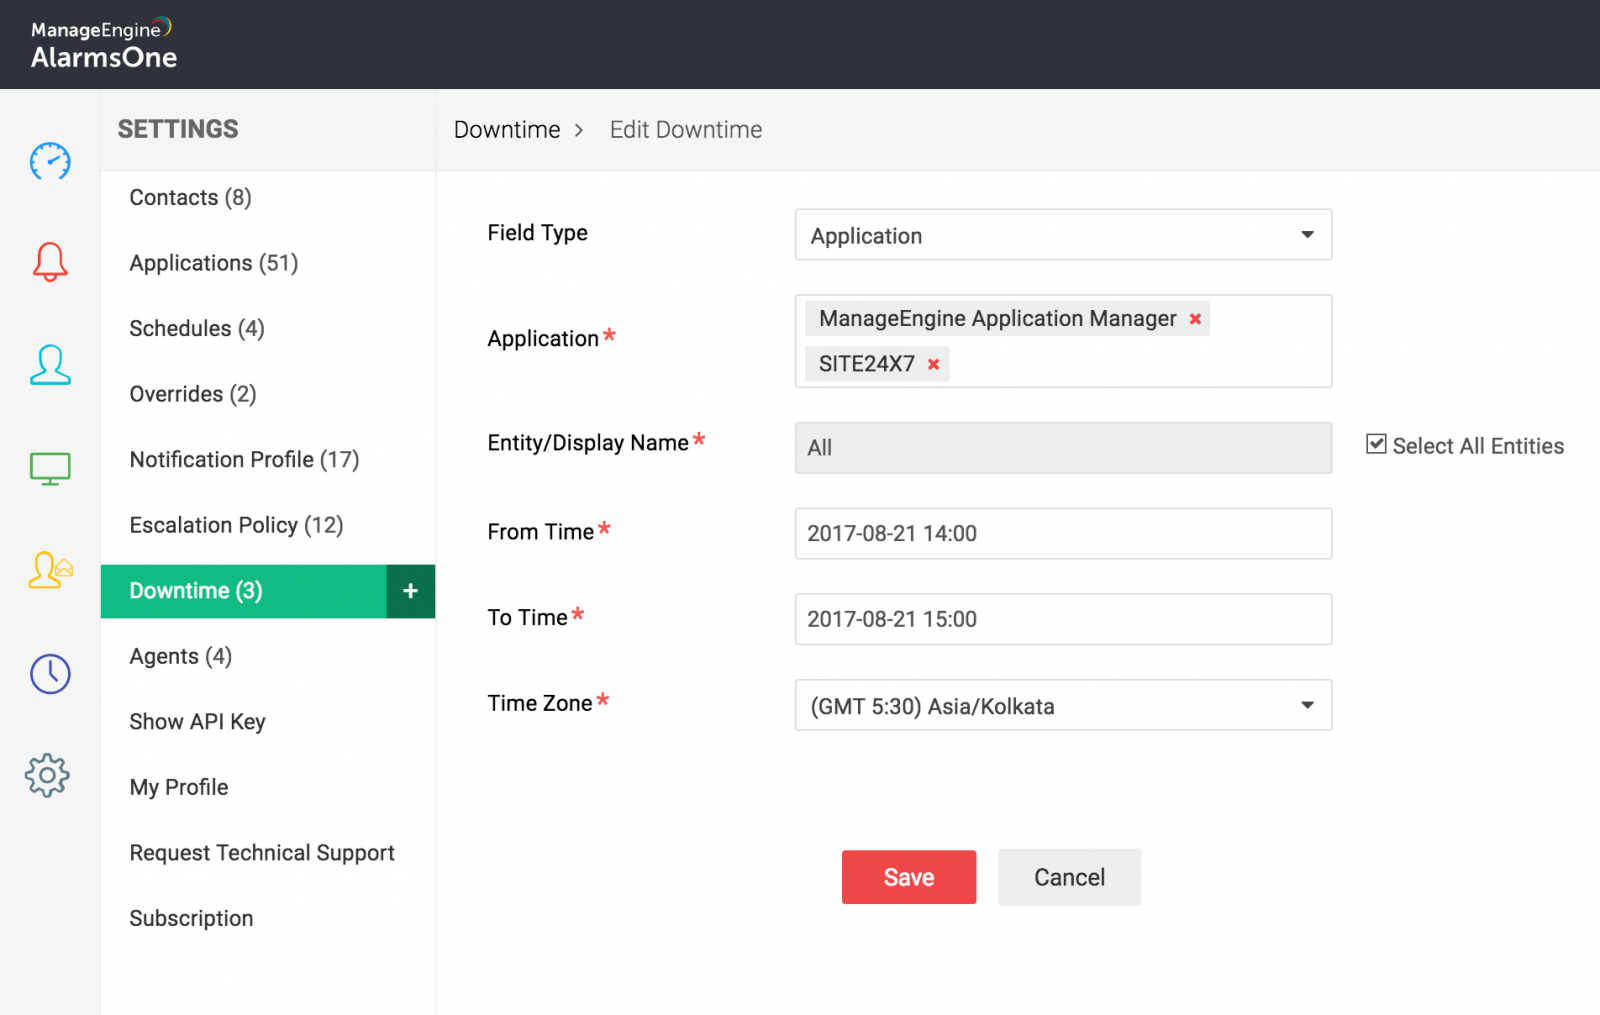Remove ManageEngine Application Manager tag
1600x1015 pixels.
1195,319
